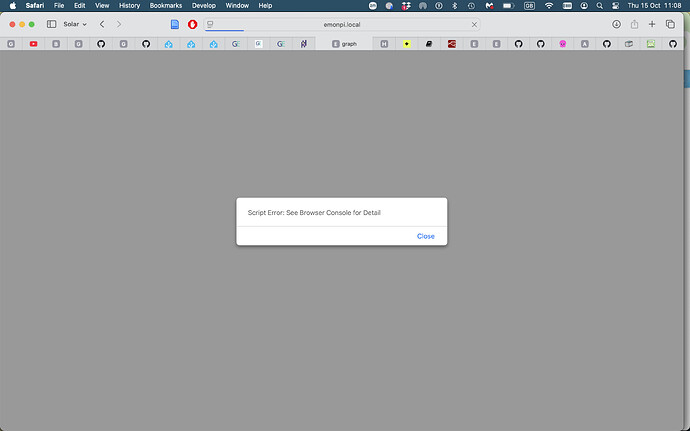The height and width of the screenshot is (431, 690).
Task: Minimize the Safari window
Action: coord(22,24)
